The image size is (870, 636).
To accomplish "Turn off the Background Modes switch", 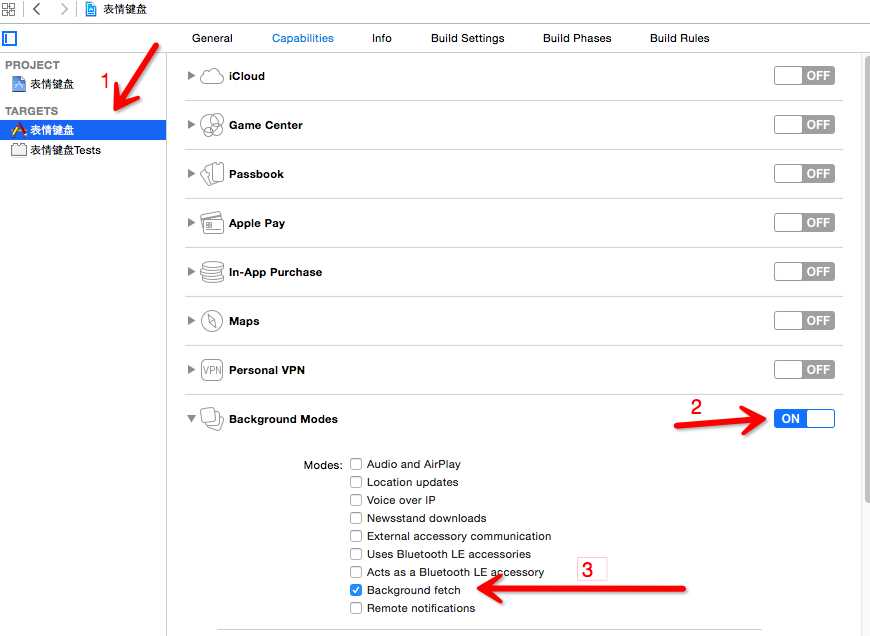I will (804, 418).
